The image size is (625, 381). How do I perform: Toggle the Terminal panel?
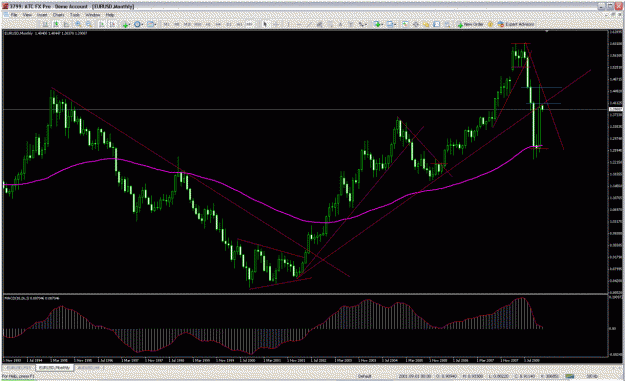436,24
